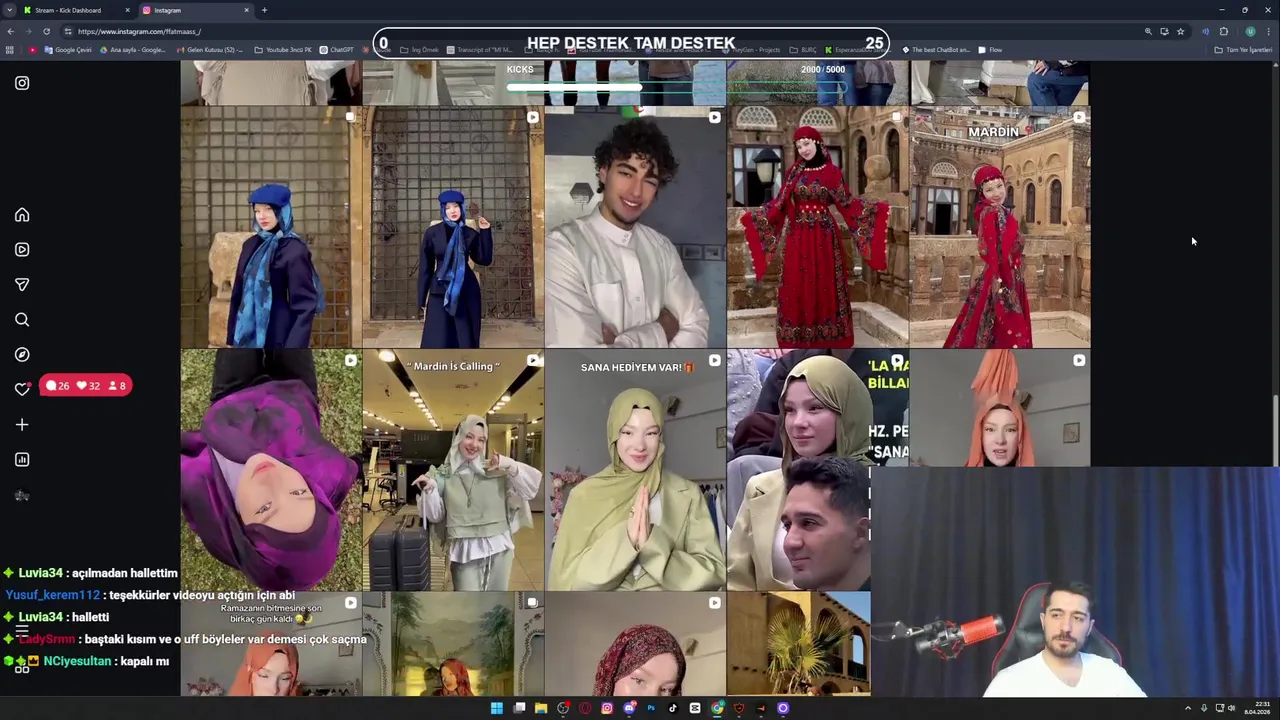Open File Explorer from the taskbar
This screenshot has height=720, width=1280.
coord(541,708)
